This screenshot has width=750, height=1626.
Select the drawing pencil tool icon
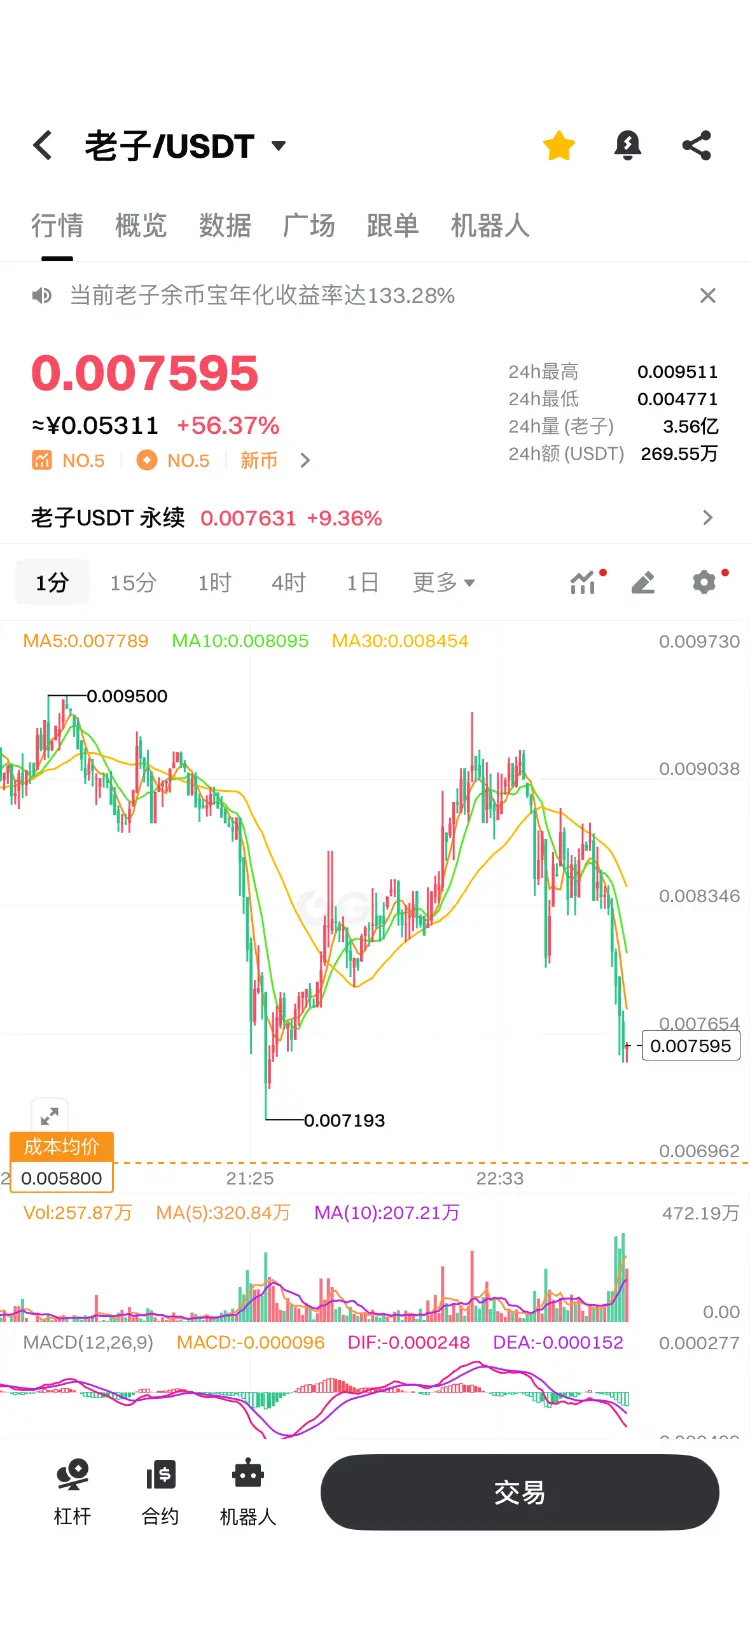pos(643,582)
